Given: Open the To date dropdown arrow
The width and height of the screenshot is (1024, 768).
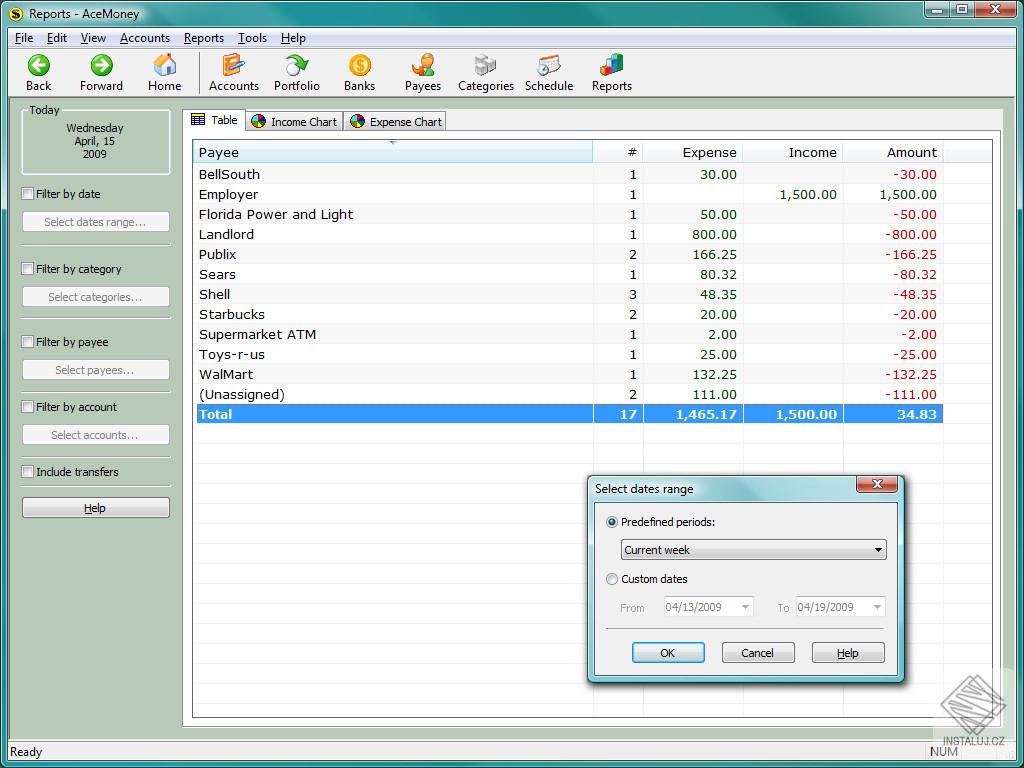Looking at the screenshot, I should click(x=877, y=607).
